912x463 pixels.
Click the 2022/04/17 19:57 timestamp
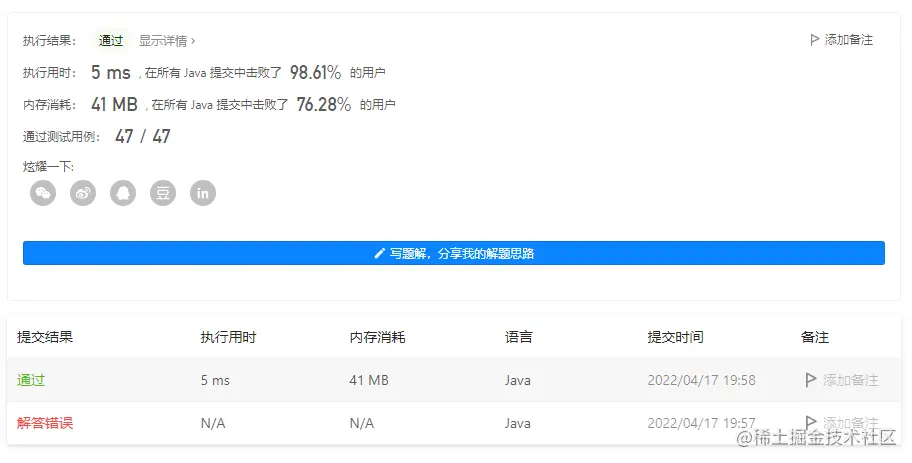701,423
